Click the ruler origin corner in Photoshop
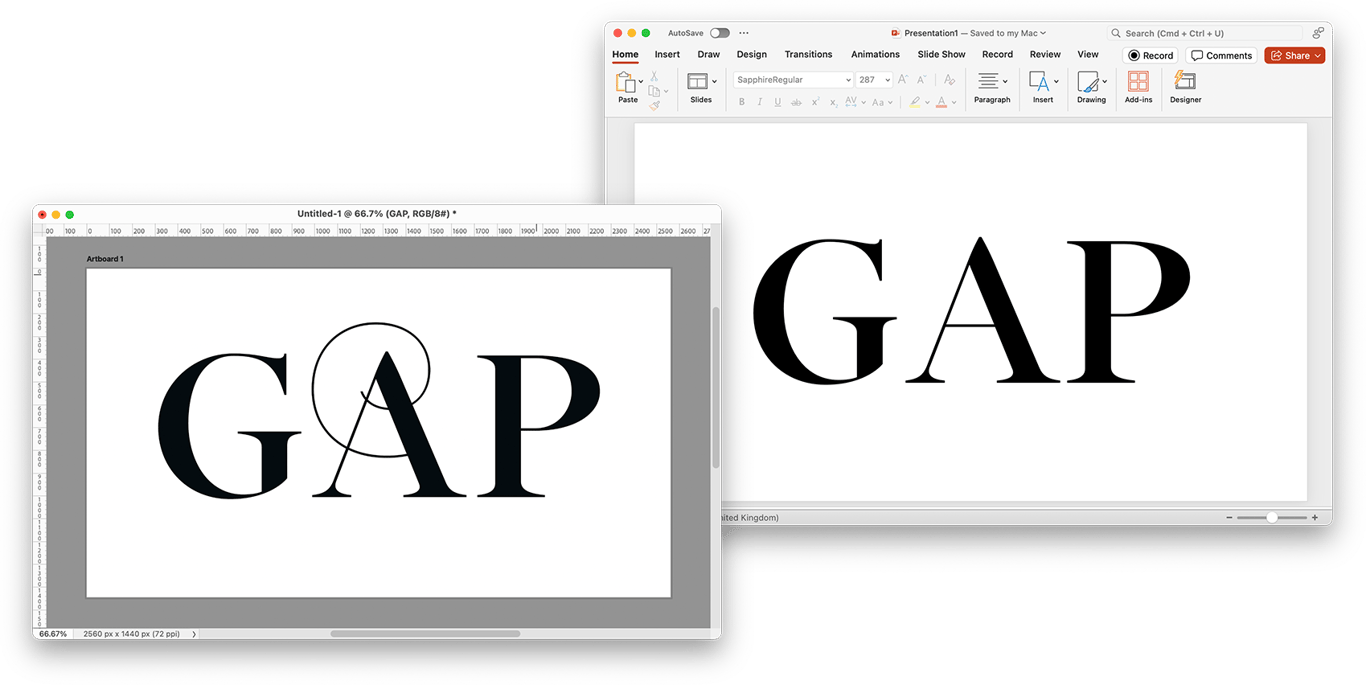 click(41, 230)
